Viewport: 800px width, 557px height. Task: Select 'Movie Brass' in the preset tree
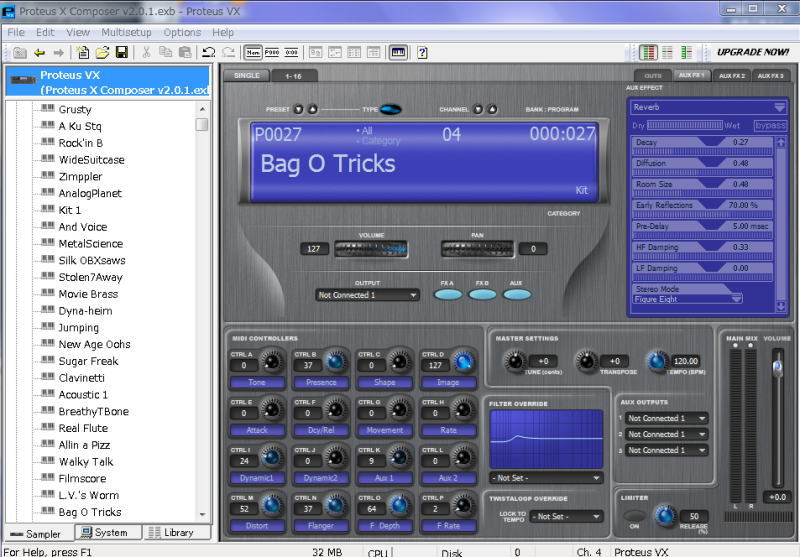click(88, 294)
